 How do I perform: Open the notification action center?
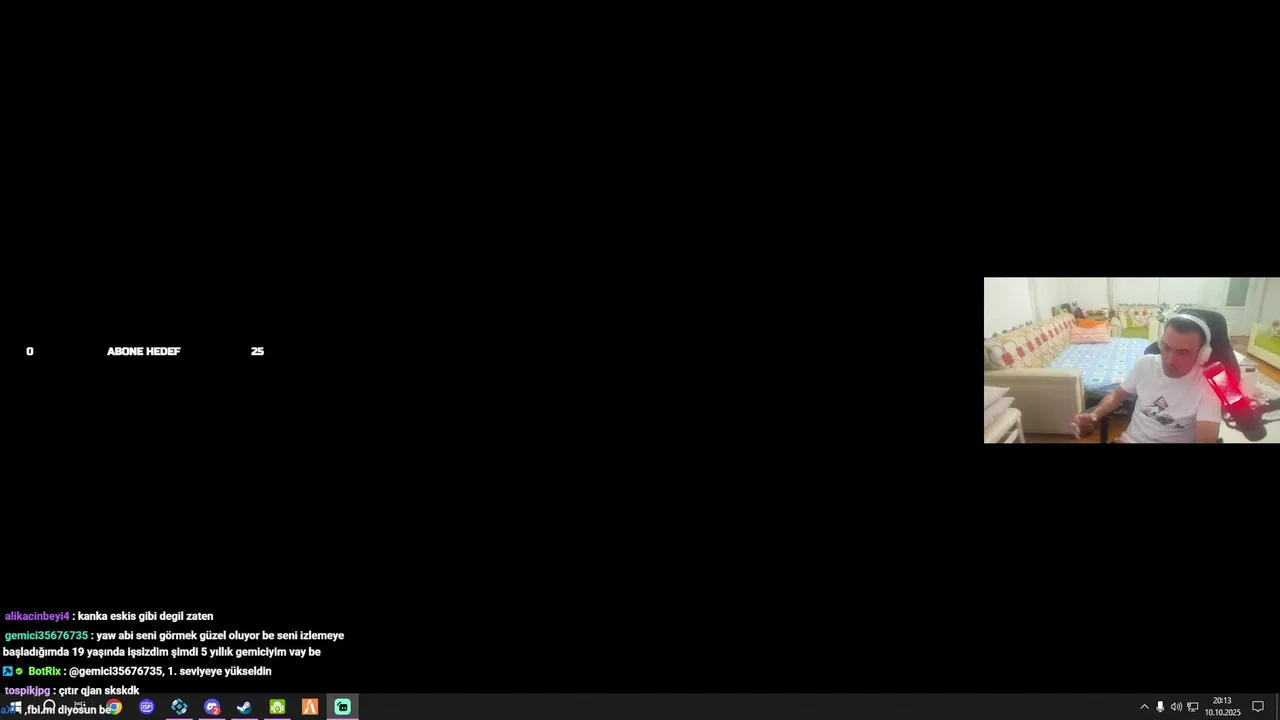coord(1258,707)
